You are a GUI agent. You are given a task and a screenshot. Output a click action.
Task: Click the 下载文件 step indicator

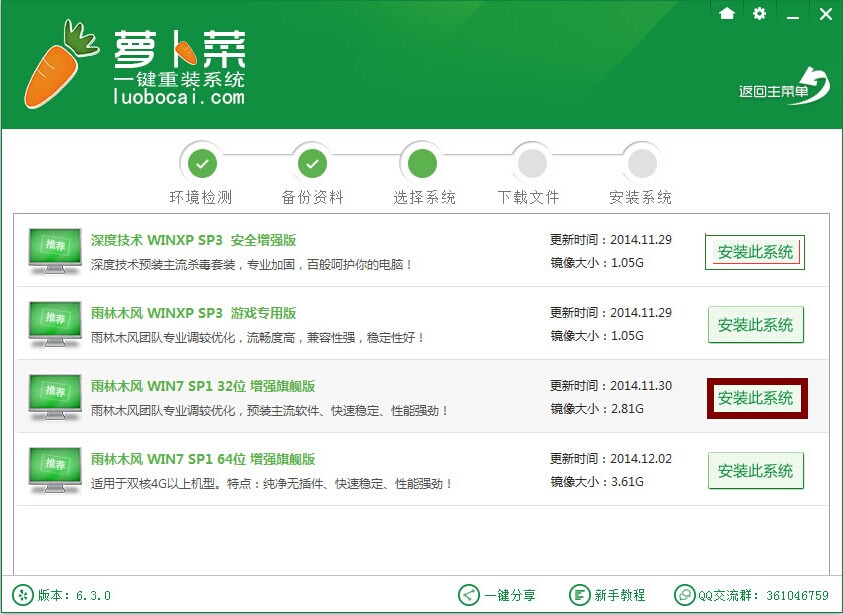[x=531, y=162]
